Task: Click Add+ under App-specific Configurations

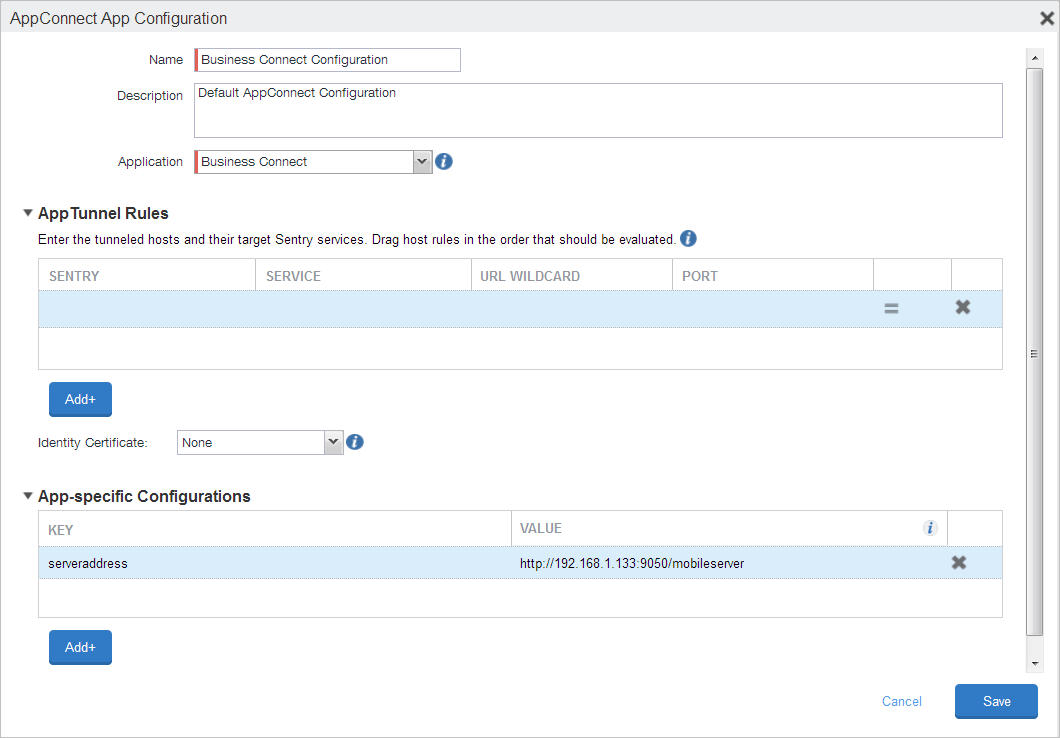Action: pos(80,647)
